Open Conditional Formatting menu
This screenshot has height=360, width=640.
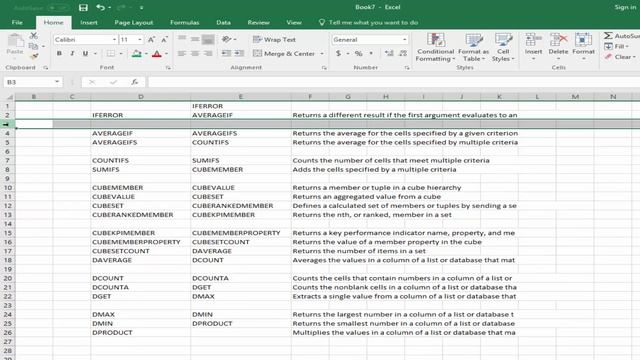436,47
